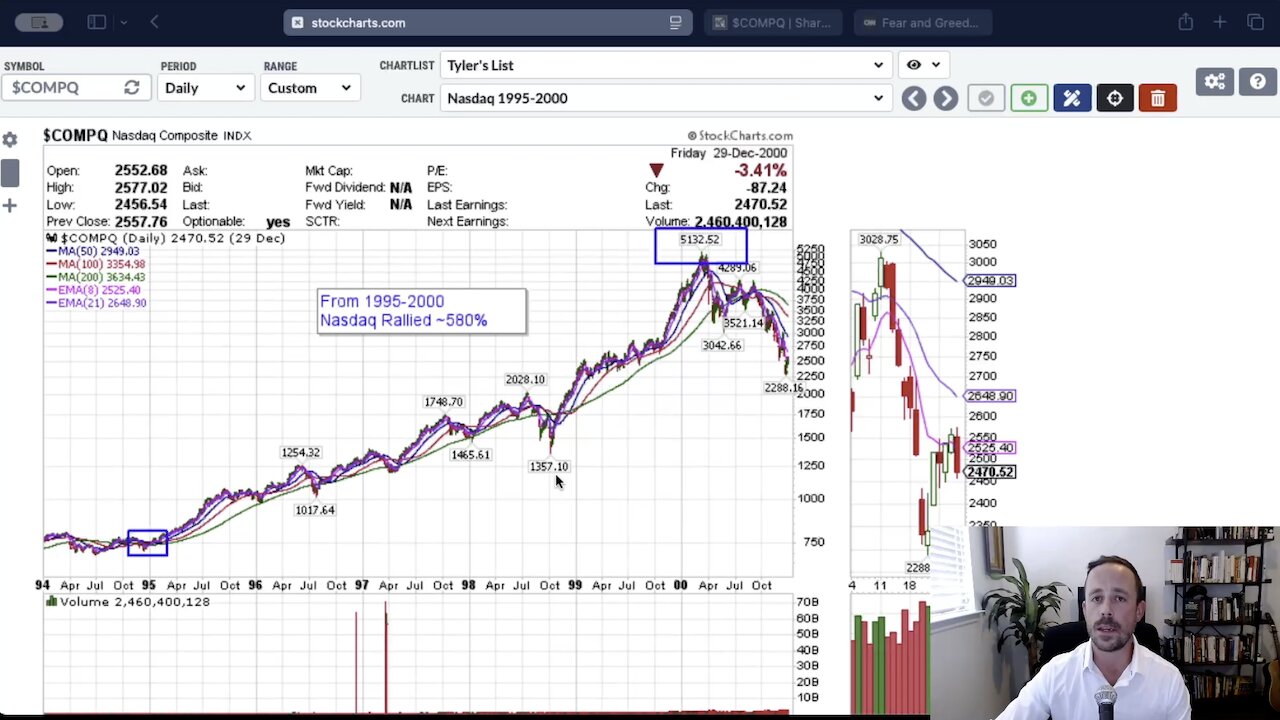
Task: Show Safari tab overview
Action: pyautogui.click(x=1256, y=22)
